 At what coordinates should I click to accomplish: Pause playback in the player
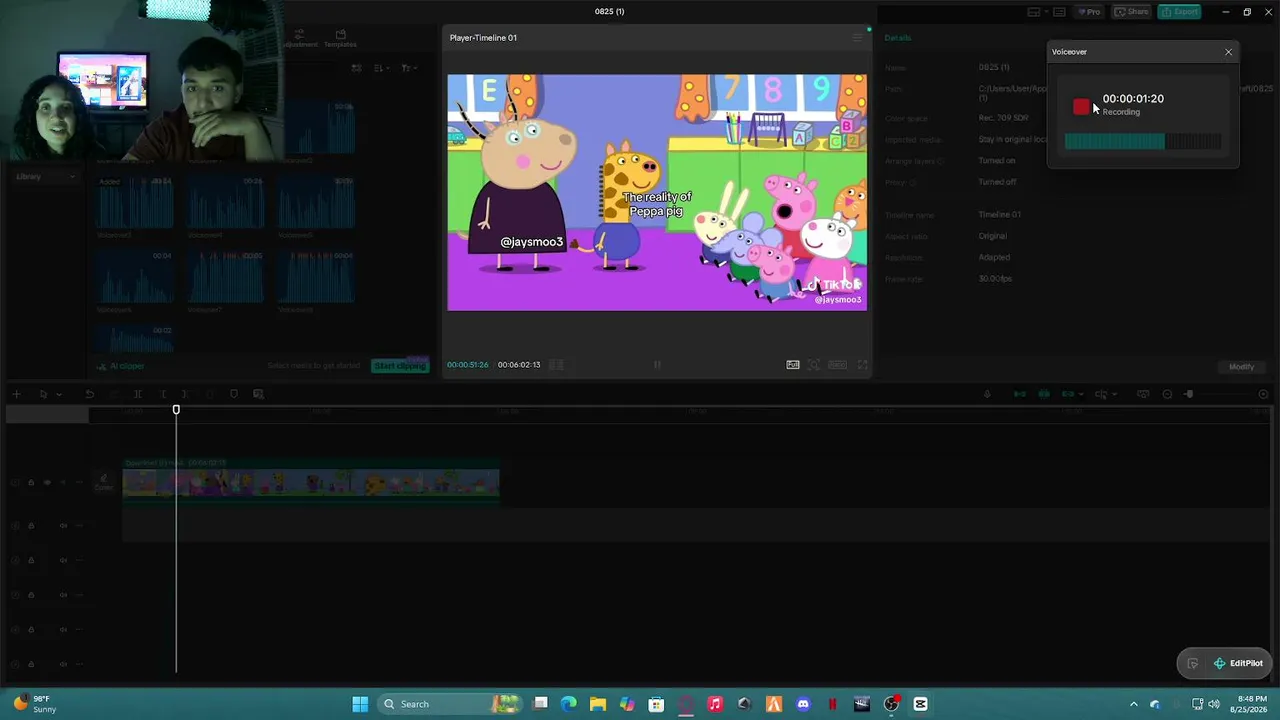(657, 365)
